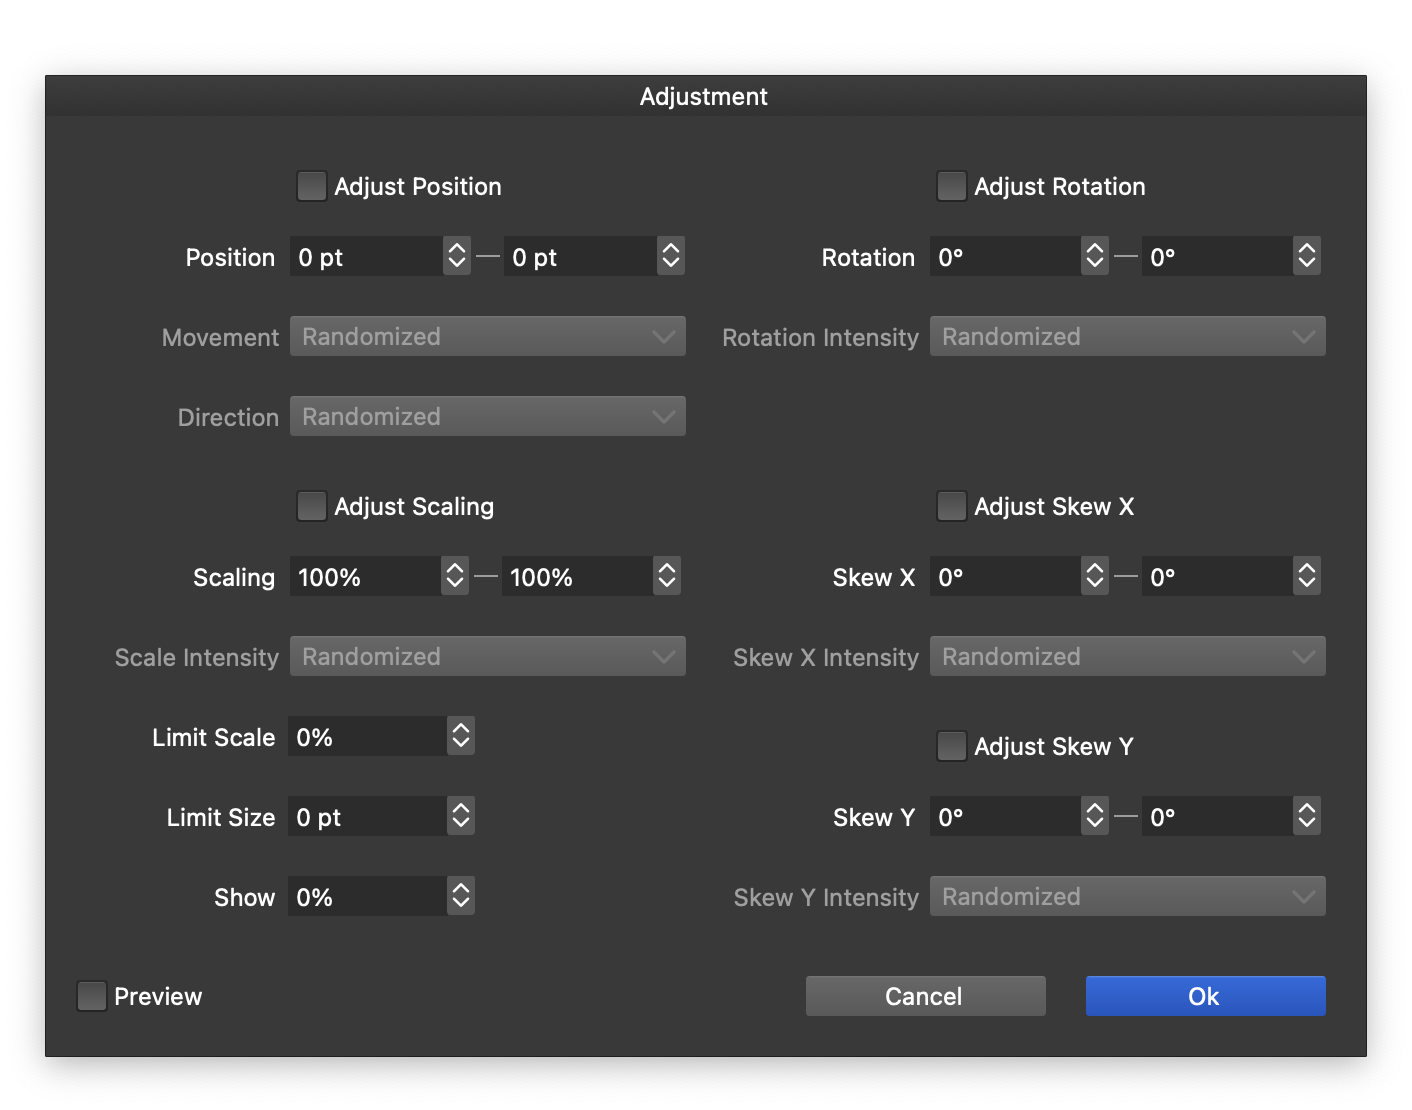Click the first Skew X input field

coord(1004,577)
